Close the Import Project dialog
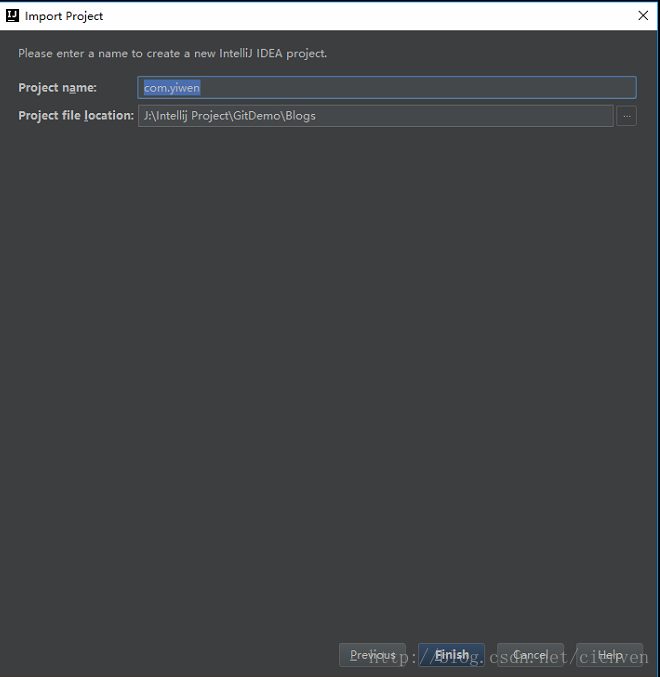The width and height of the screenshot is (660, 677). pyautogui.click(x=643, y=16)
